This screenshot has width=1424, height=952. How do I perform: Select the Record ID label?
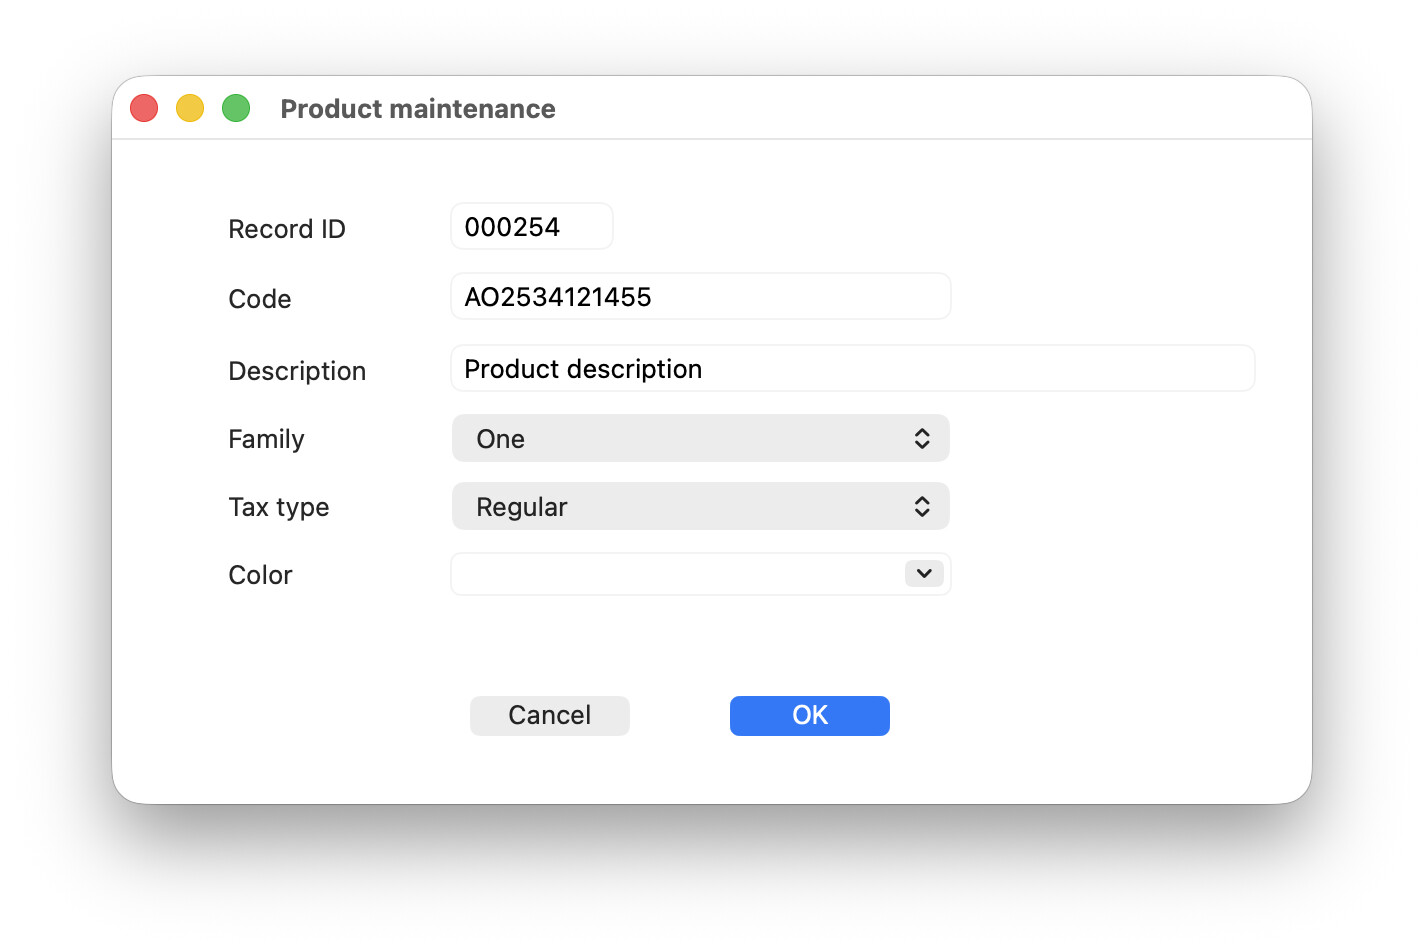pyautogui.click(x=287, y=229)
